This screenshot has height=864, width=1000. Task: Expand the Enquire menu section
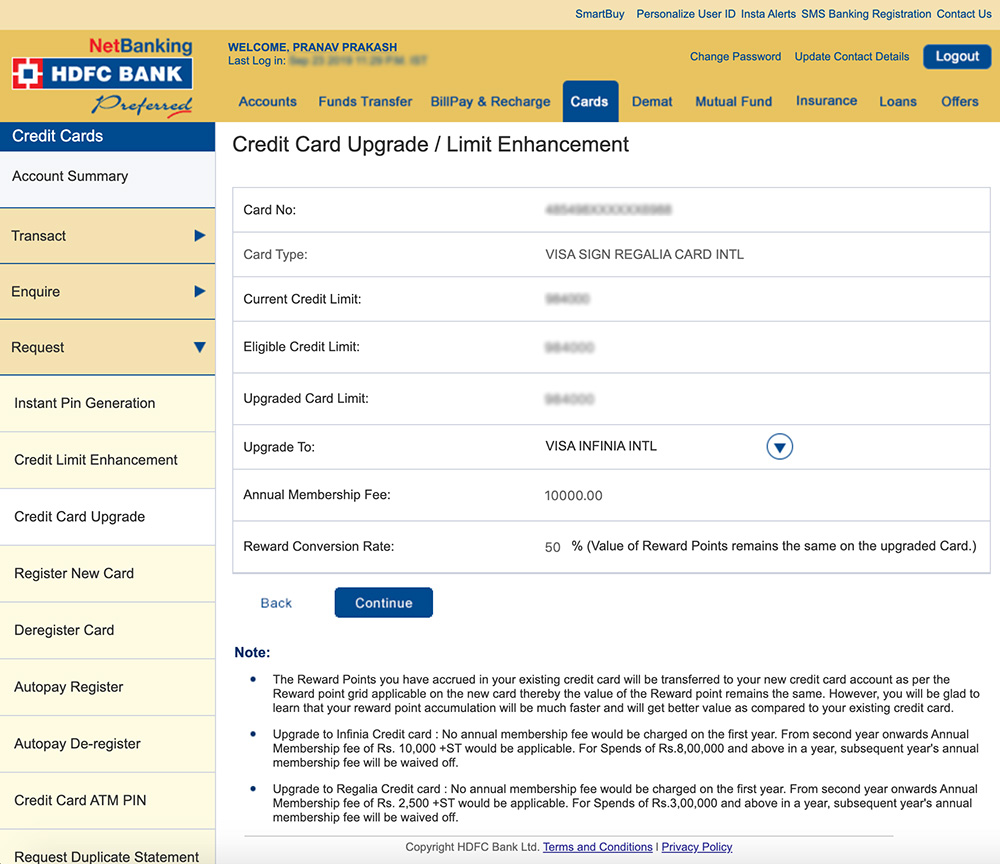click(x=107, y=291)
